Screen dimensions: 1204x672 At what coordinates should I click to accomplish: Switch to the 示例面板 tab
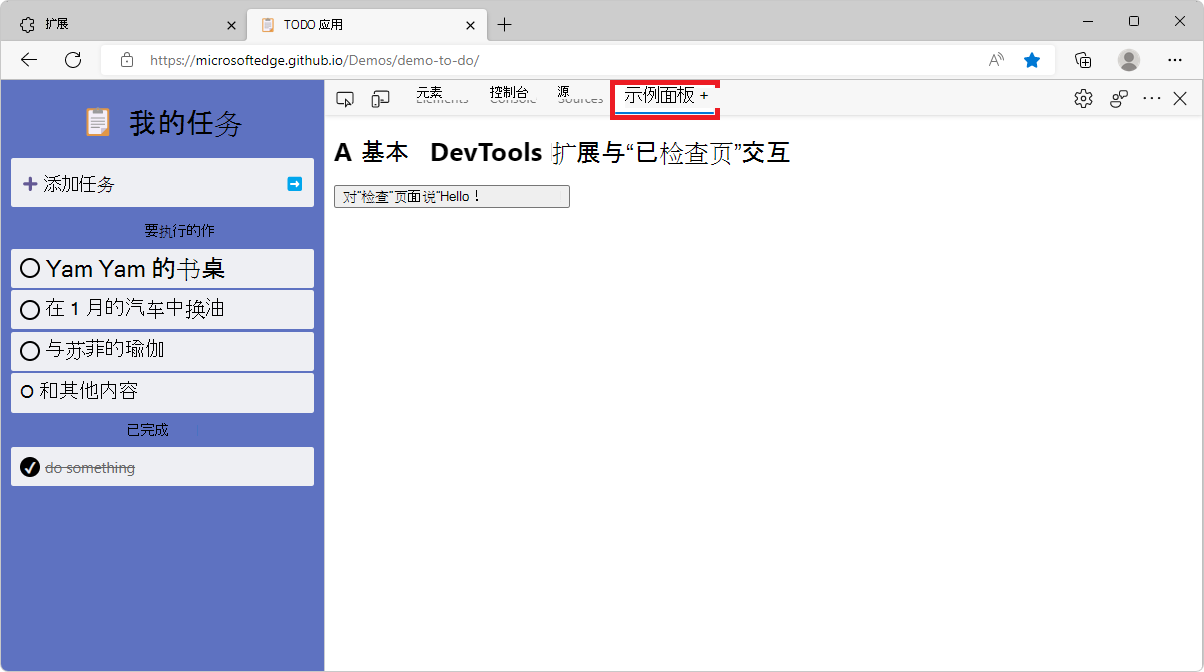660,97
